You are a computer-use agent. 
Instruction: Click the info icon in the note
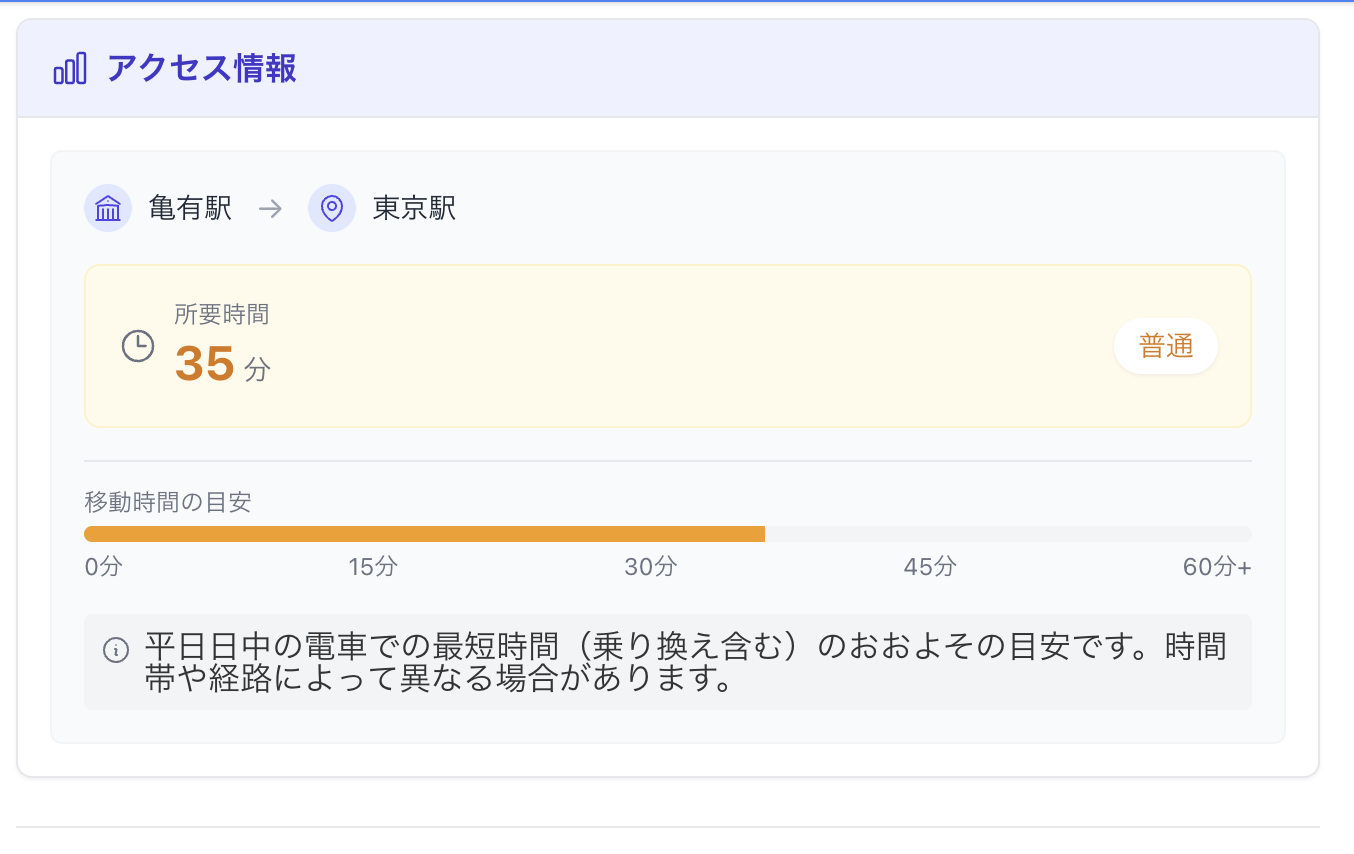(116, 650)
